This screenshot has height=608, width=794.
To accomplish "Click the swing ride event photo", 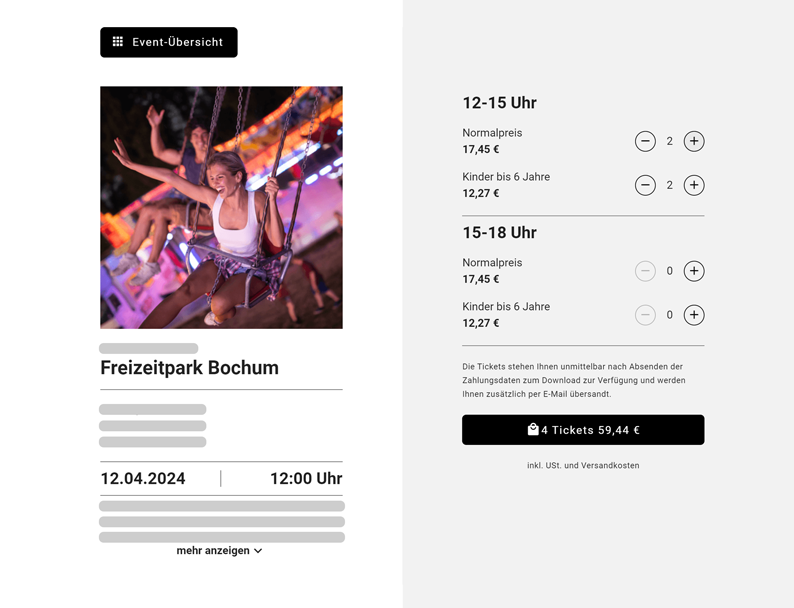I will 221,207.
